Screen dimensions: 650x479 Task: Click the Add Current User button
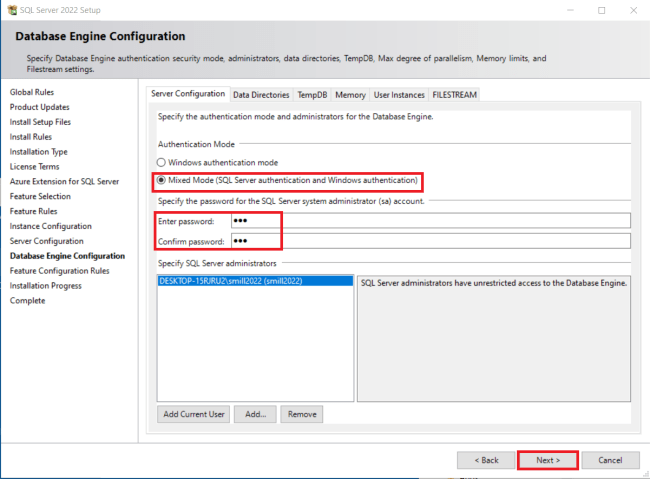[x=194, y=414]
